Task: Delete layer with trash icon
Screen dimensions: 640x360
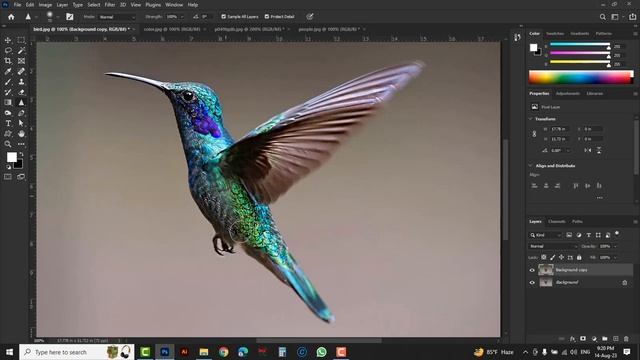Action: click(626, 339)
